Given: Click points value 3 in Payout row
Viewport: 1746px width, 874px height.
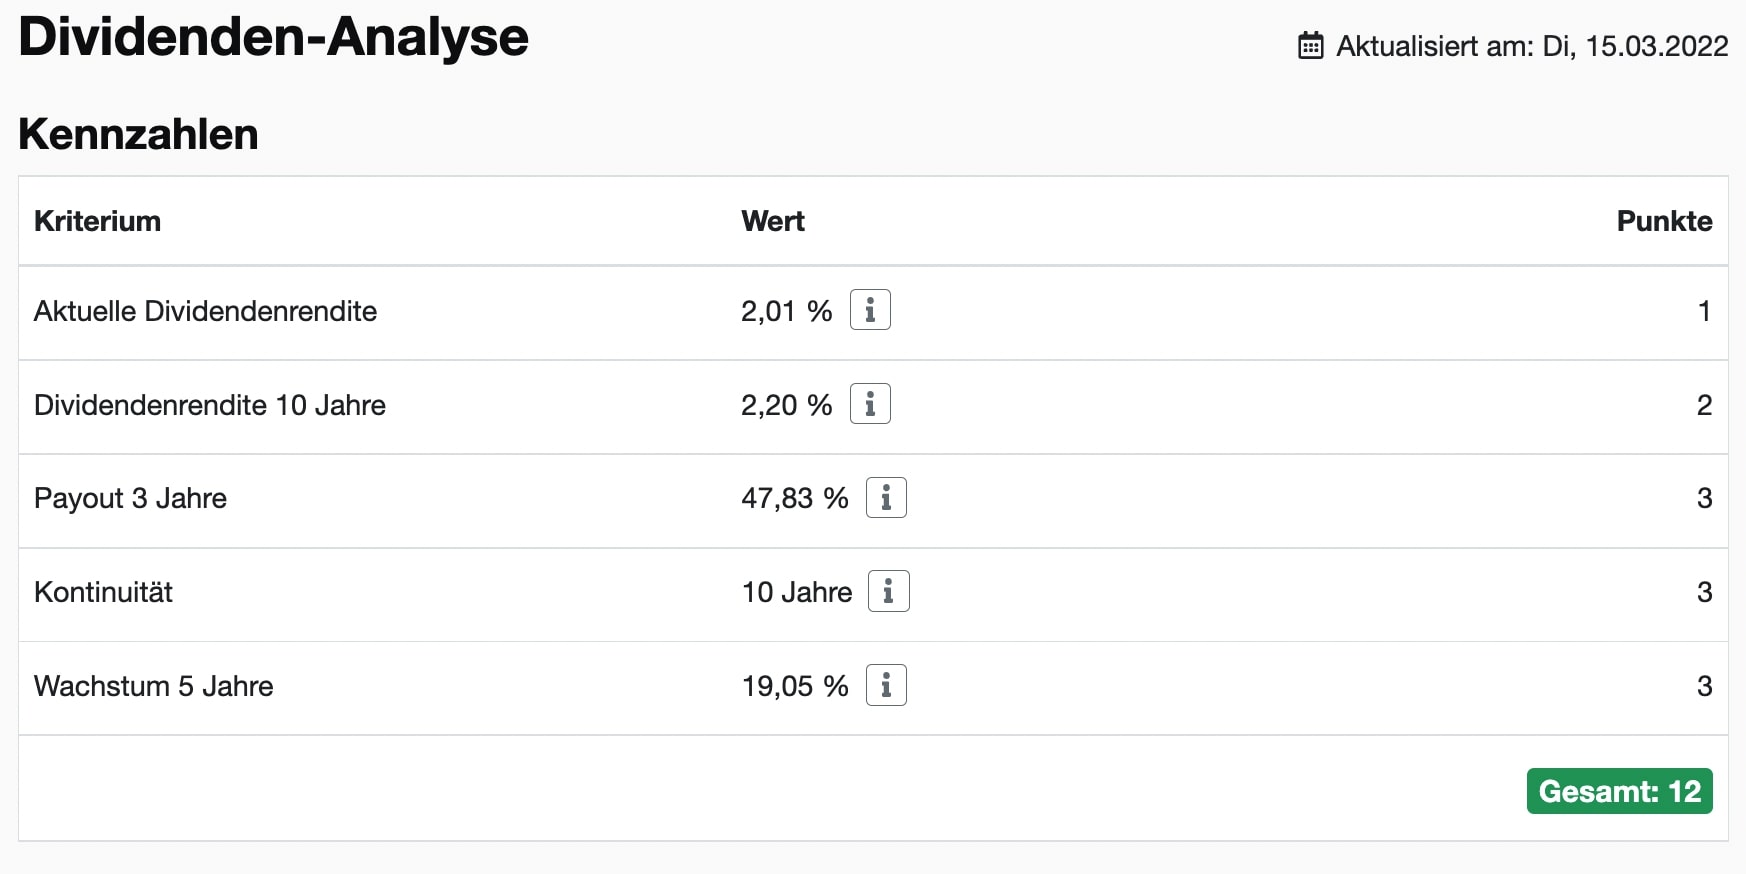Looking at the screenshot, I should coord(1705,498).
